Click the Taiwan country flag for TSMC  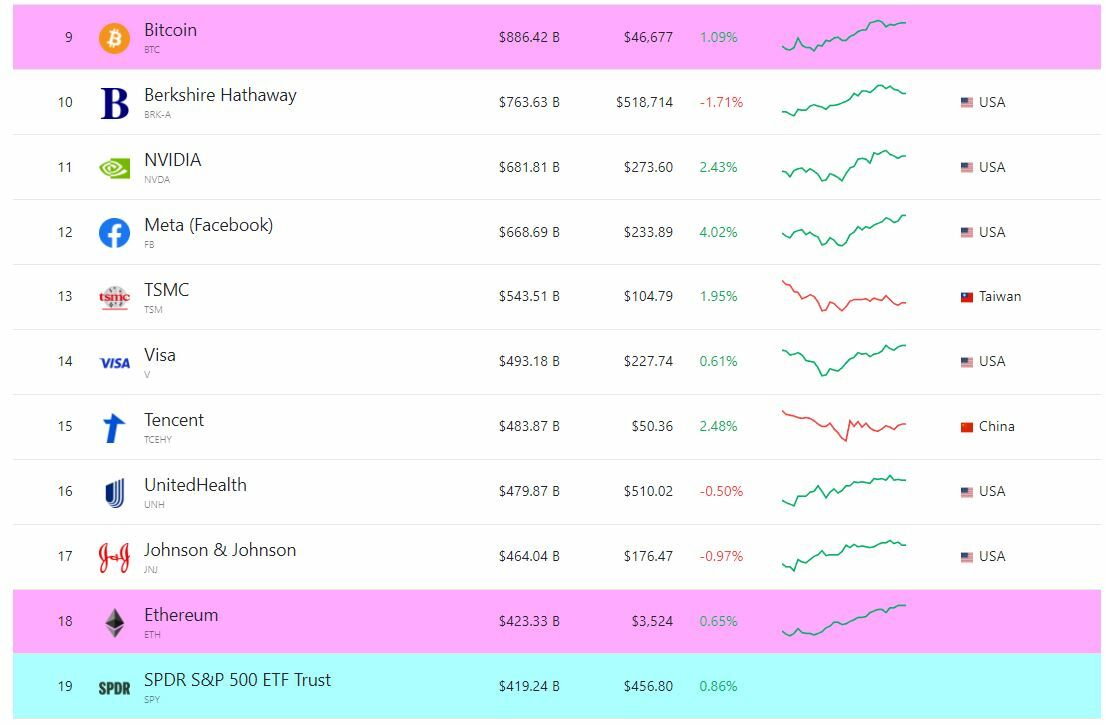tap(967, 297)
